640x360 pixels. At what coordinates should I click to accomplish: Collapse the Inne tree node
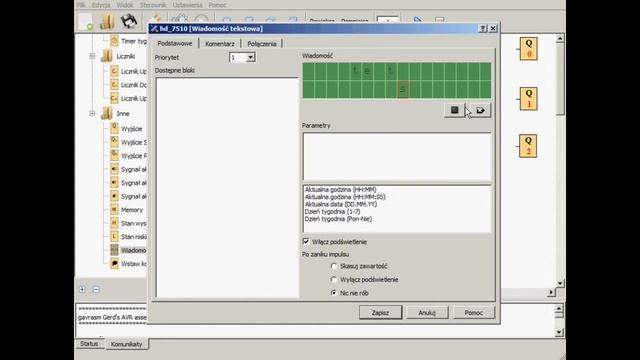[92, 113]
